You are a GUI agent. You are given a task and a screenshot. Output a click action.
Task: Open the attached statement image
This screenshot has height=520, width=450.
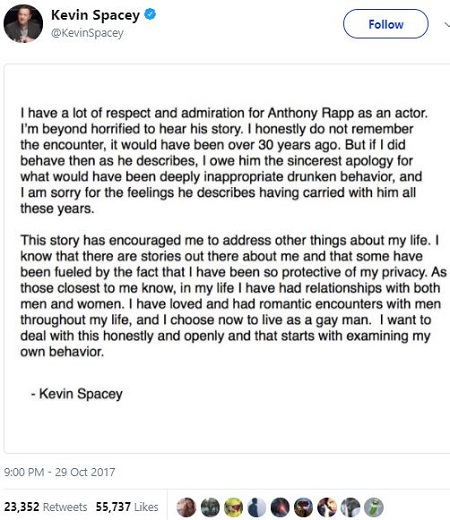coord(227,258)
